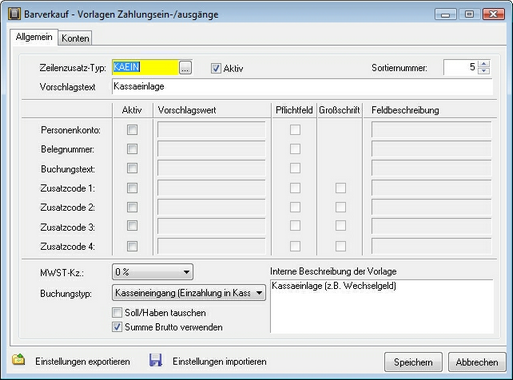Click the Einstellungen exportieren folder icon
The image size is (513, 380).
point(19,360)
